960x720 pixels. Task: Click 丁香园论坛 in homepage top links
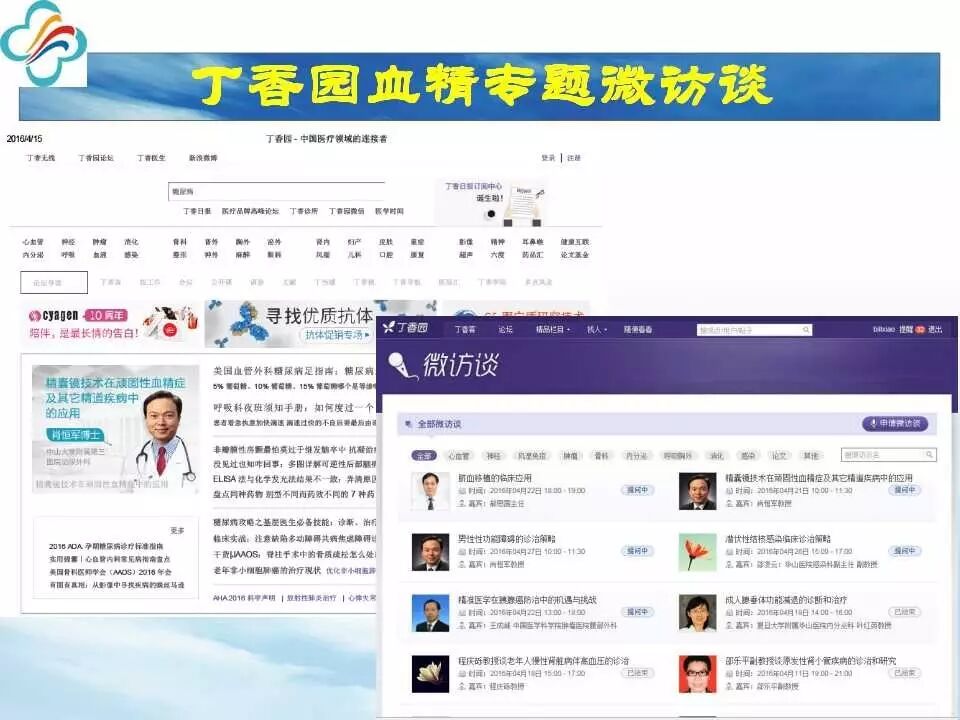pos(96,158)
